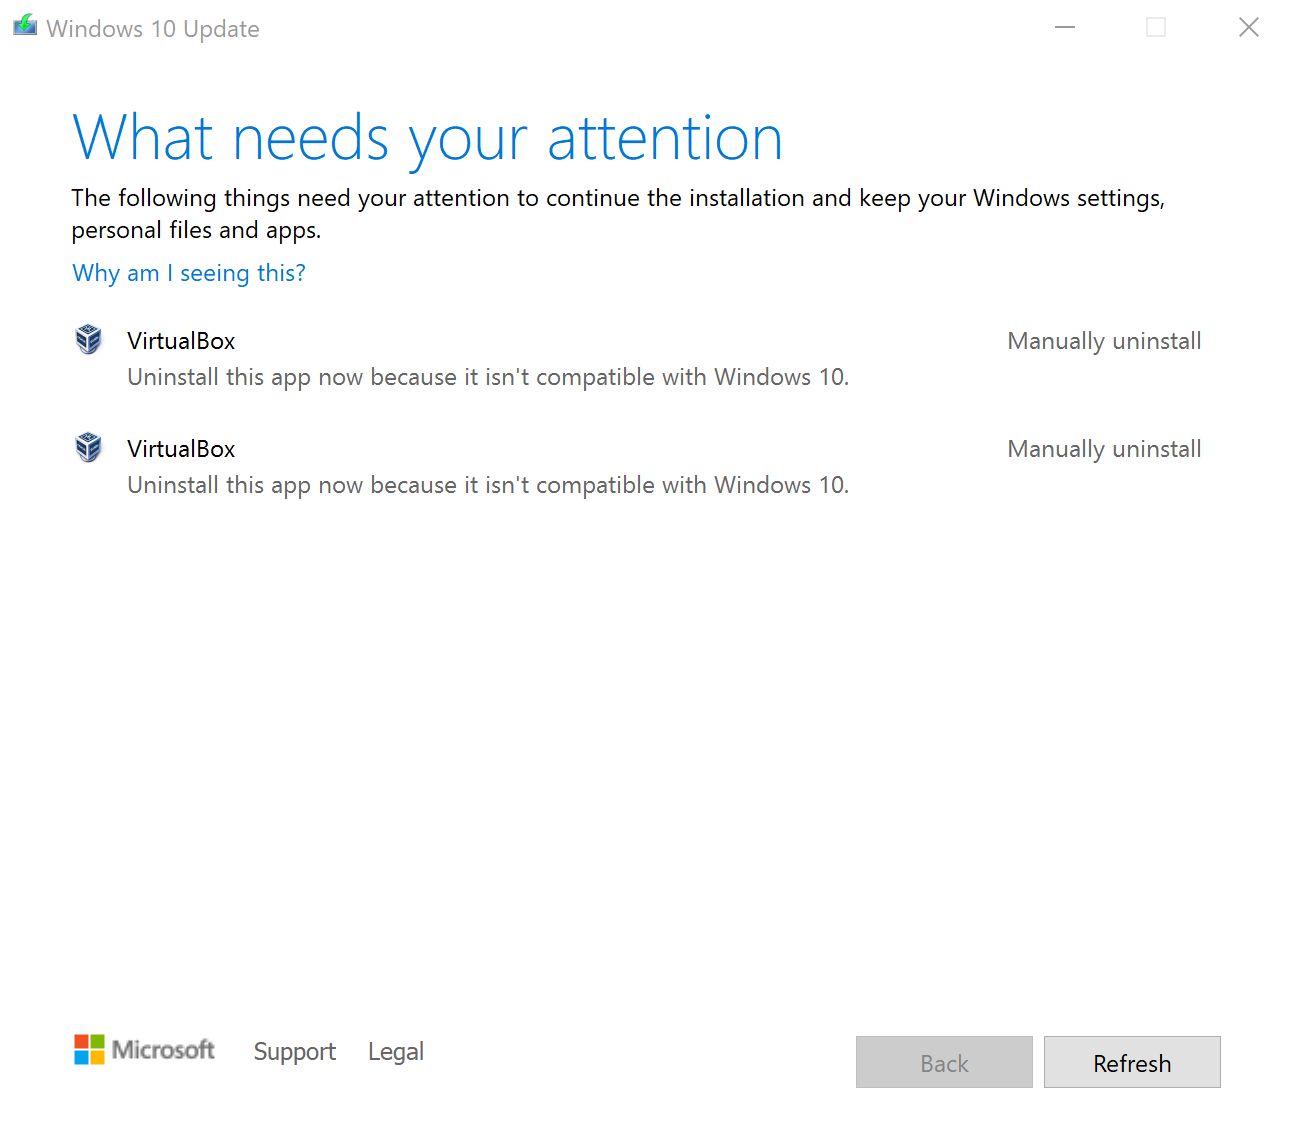Open the 'Why am I seeing this?' link

(189, 273)
